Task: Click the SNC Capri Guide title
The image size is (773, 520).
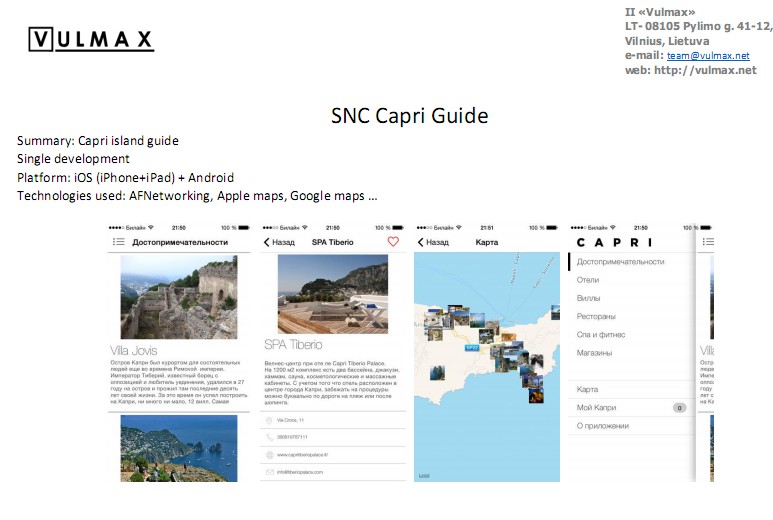Action: (409, 116)
